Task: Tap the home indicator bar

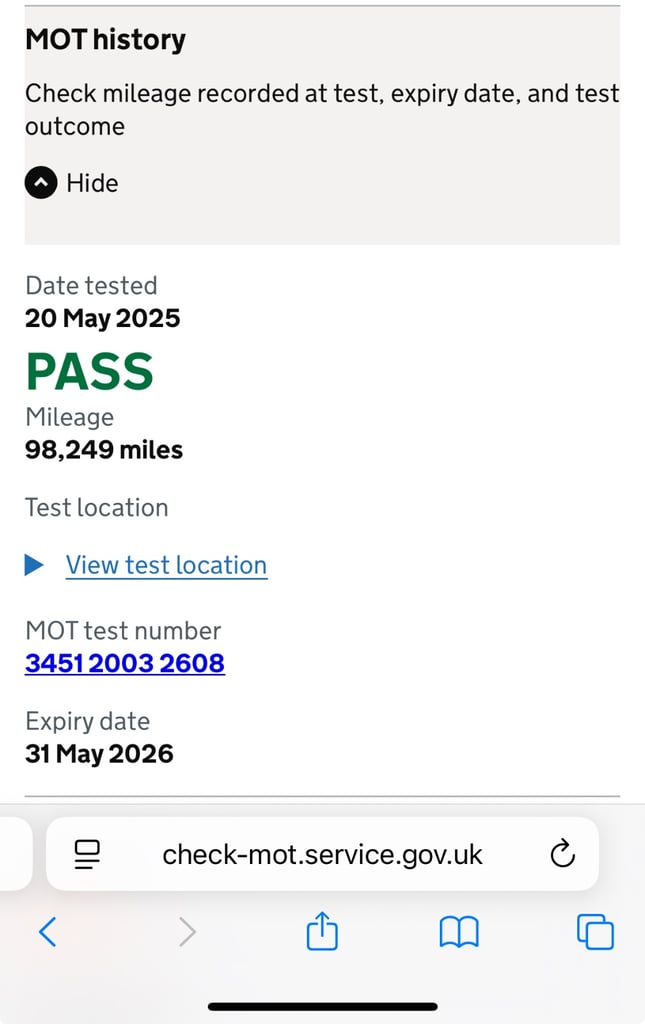Action: (x=322, y=1006)
